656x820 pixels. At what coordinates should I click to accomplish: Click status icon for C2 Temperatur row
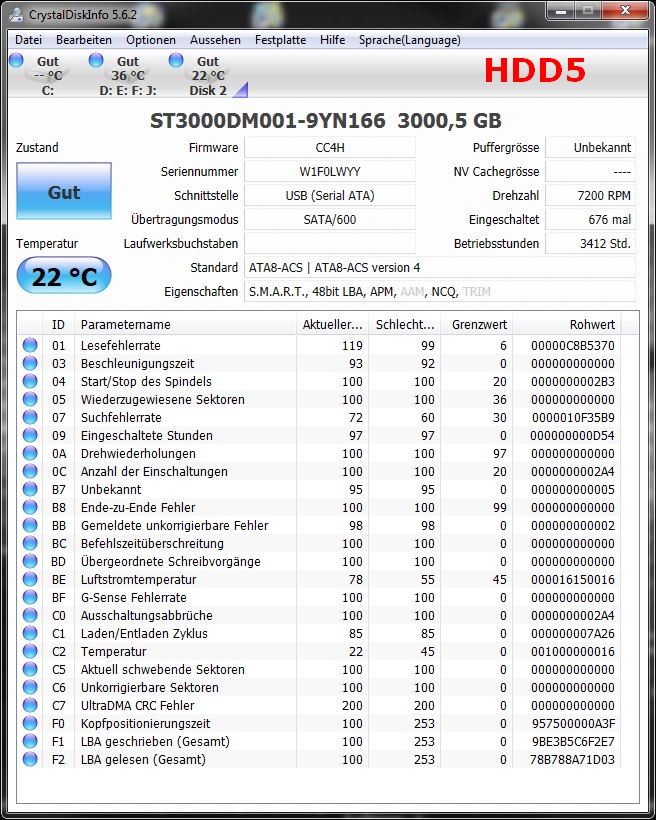(x=30, y=651)
